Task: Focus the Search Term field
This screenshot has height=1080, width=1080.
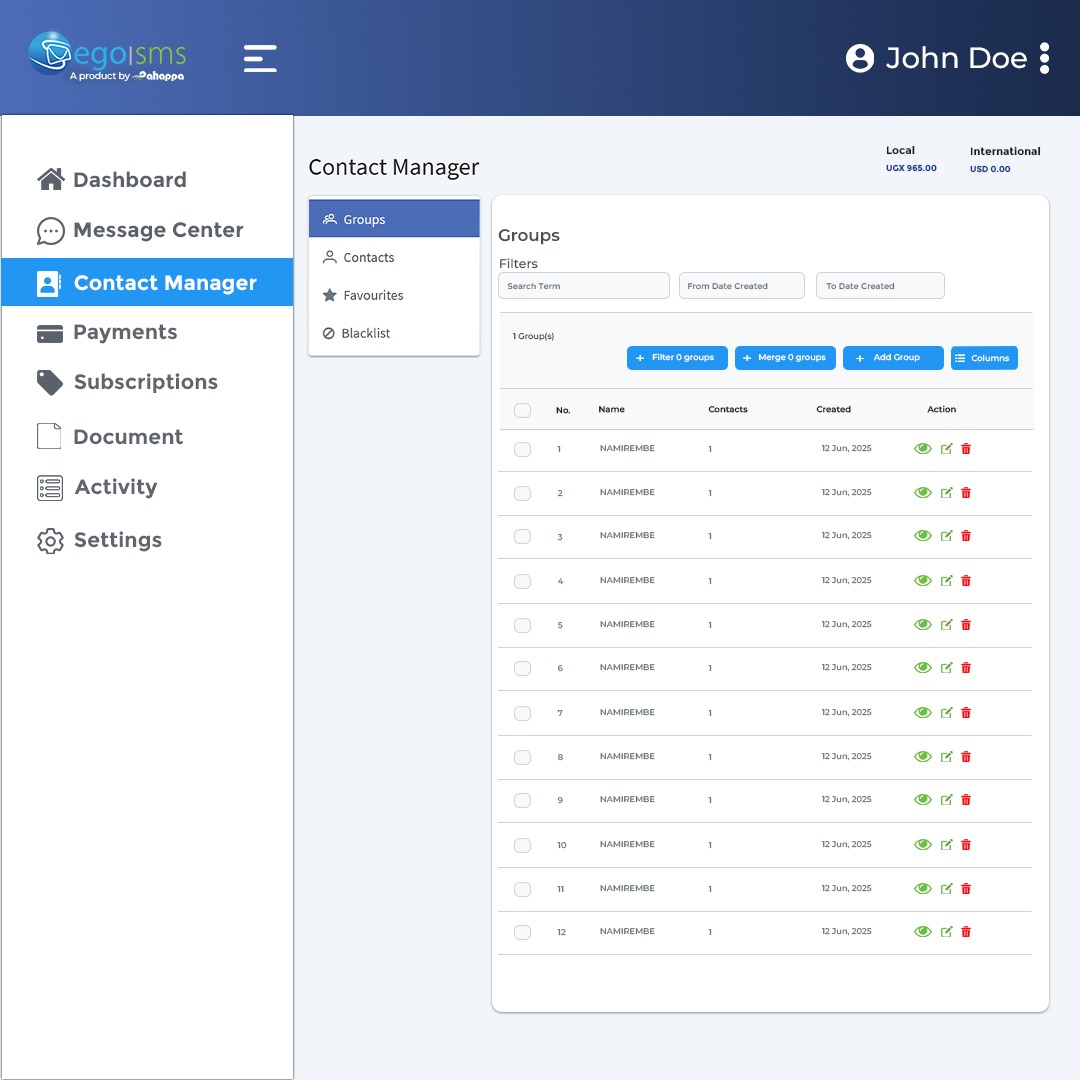Action: coord(583,286)
